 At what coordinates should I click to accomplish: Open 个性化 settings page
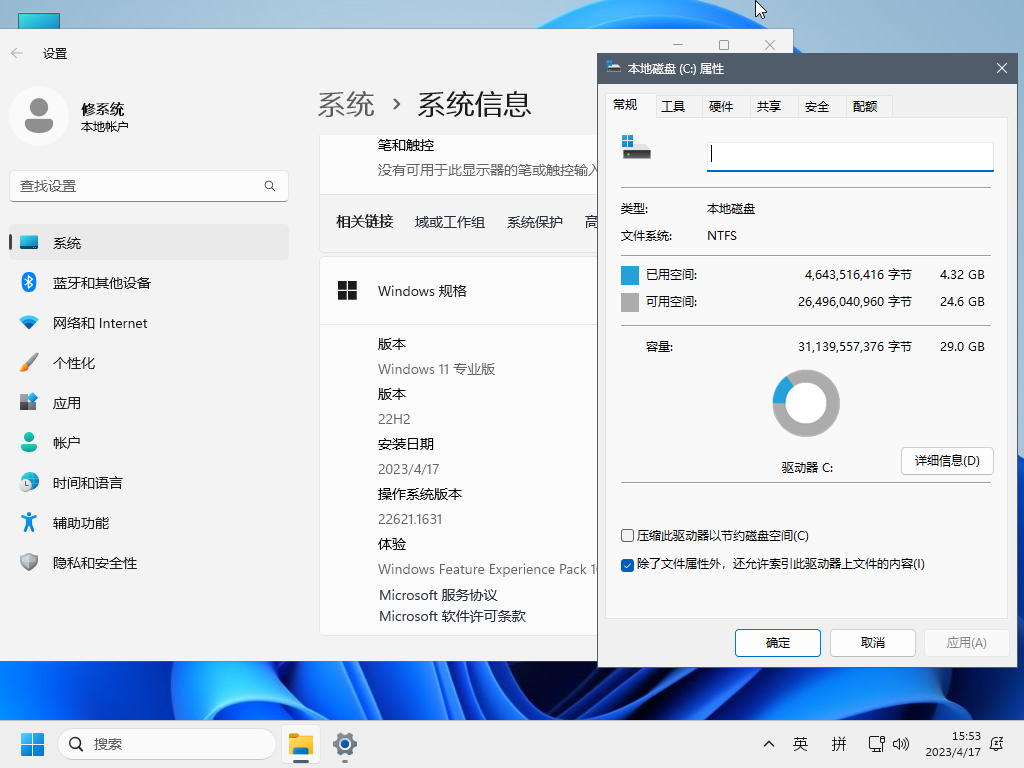pos(149,363)
